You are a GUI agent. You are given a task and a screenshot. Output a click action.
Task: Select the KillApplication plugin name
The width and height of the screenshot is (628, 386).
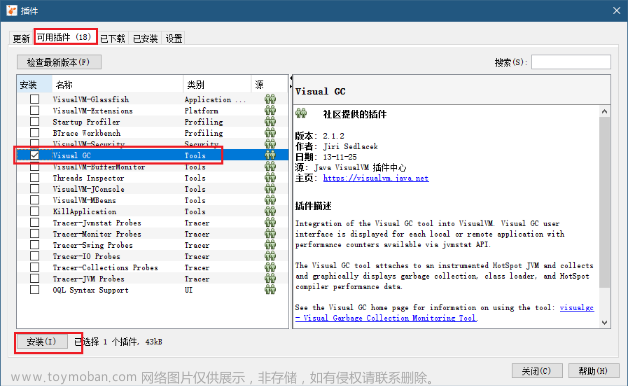(x=85, y=211)
